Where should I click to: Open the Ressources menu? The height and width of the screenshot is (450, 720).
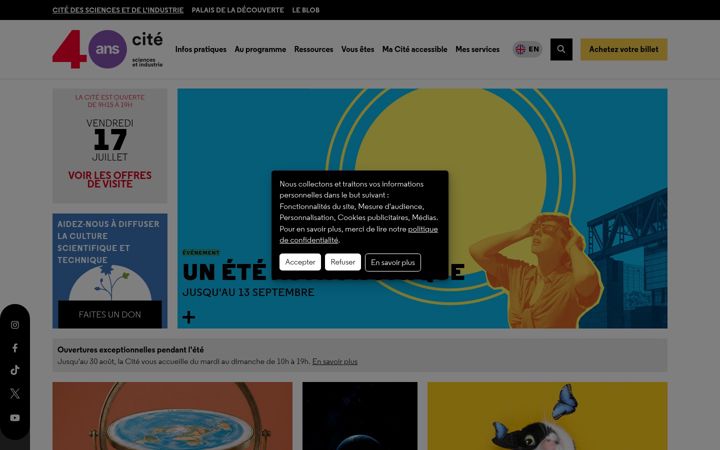(314, 49)
